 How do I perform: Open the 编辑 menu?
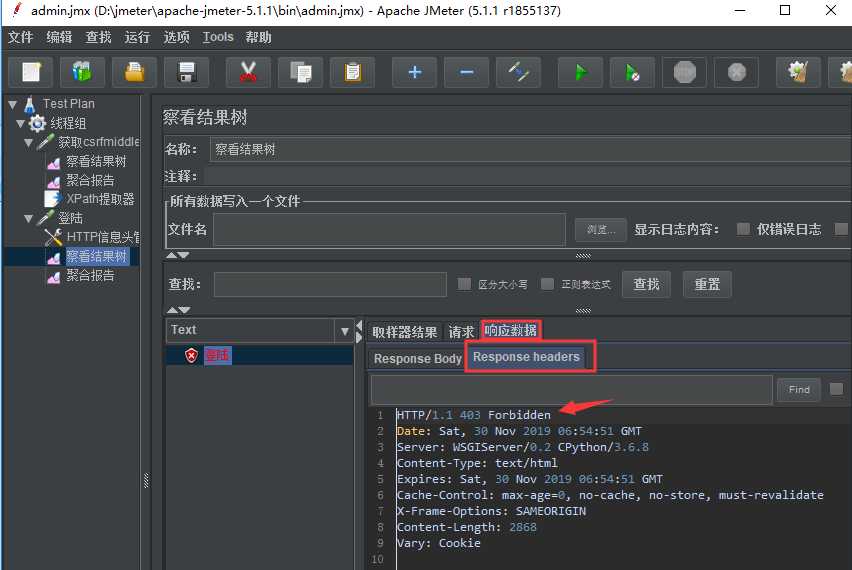click(59, 37)
